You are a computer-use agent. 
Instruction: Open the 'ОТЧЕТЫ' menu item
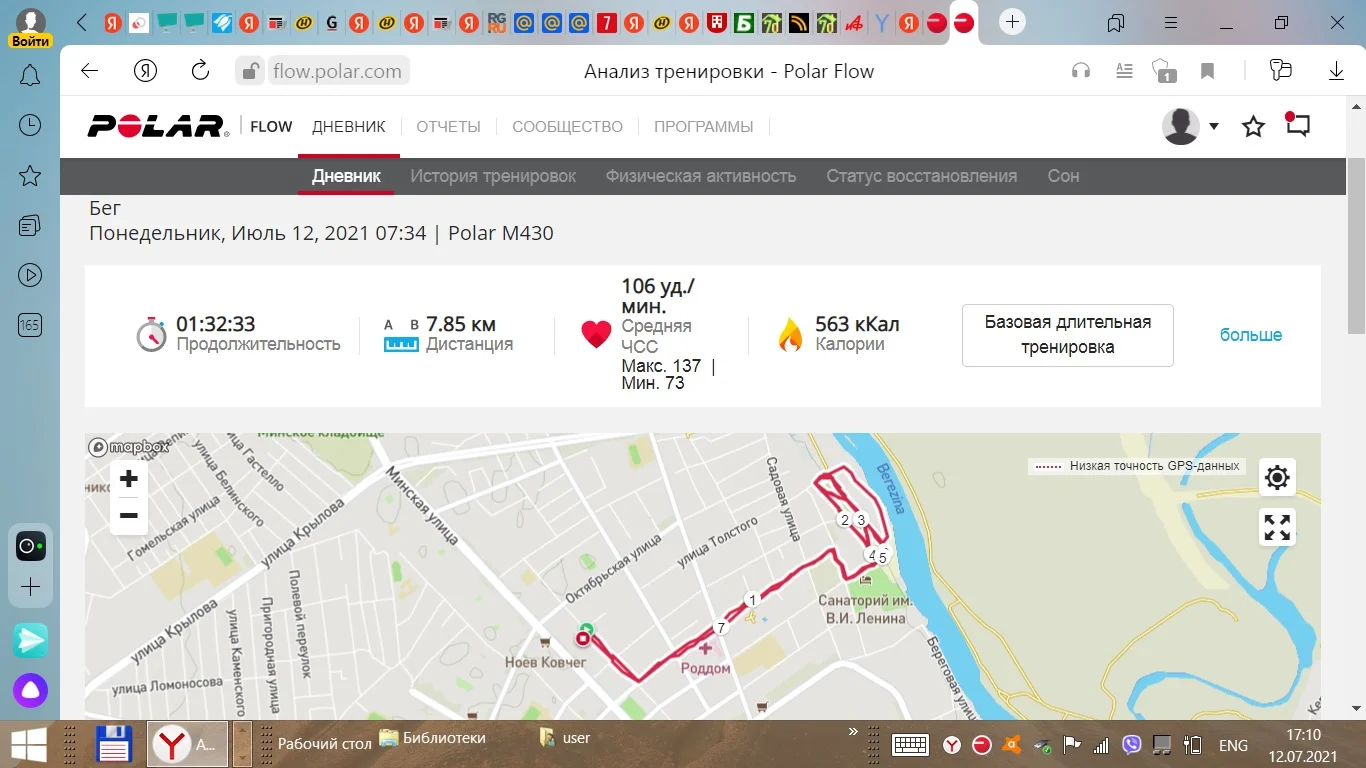(449, 127)
